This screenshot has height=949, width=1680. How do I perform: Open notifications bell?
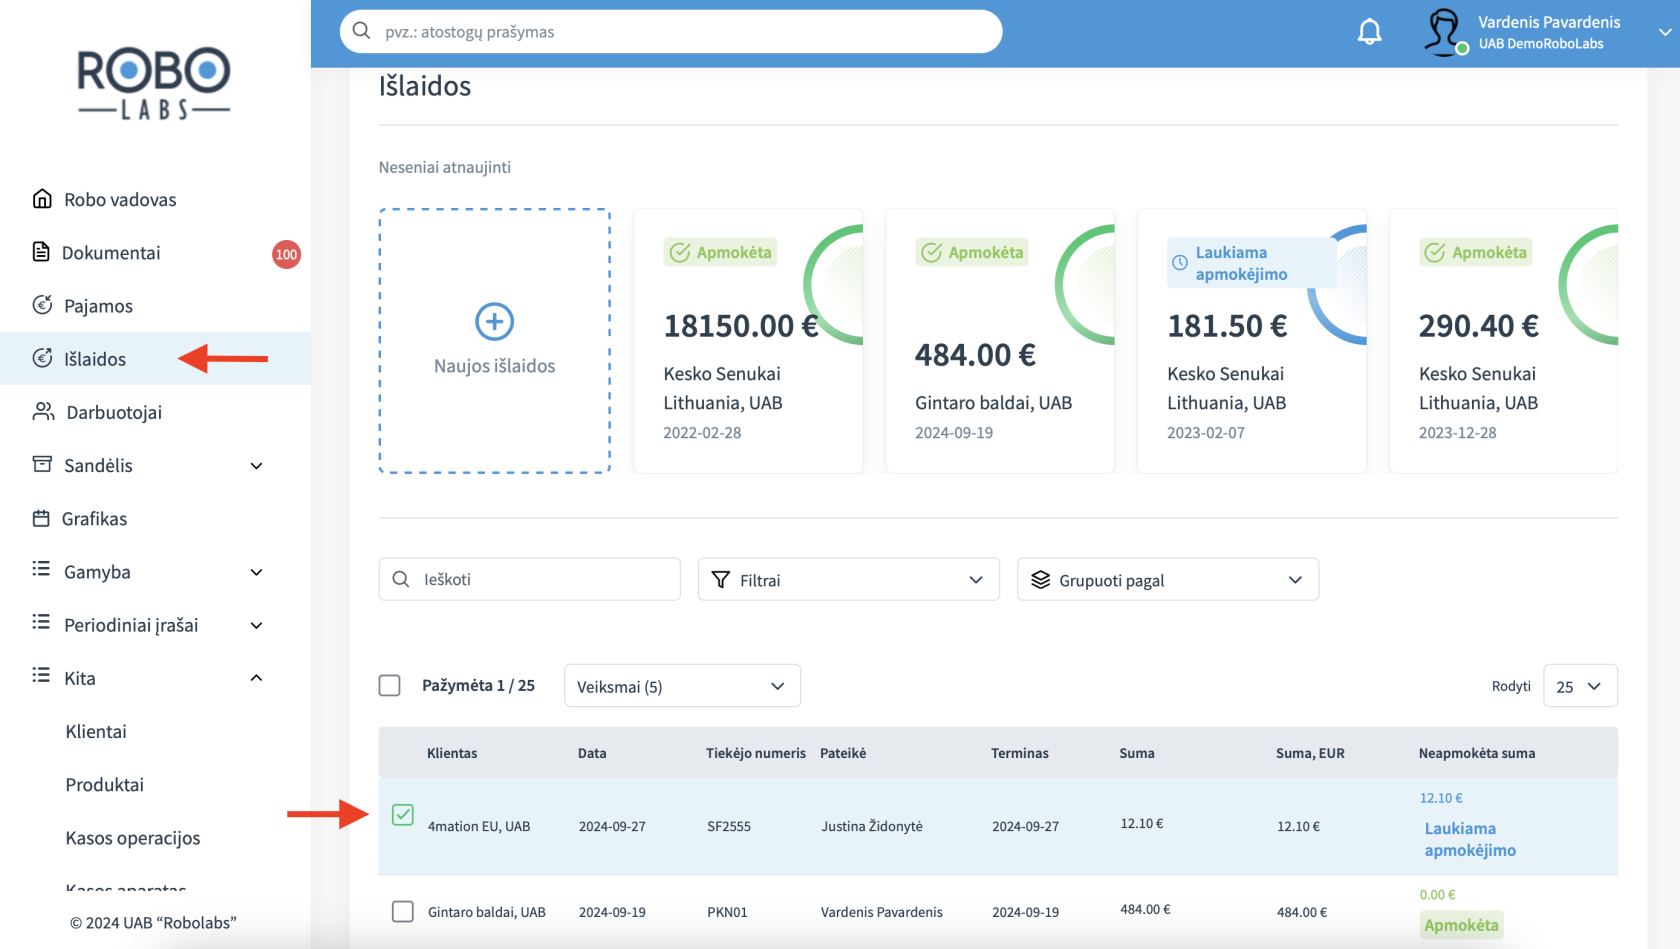(1369, 32)
